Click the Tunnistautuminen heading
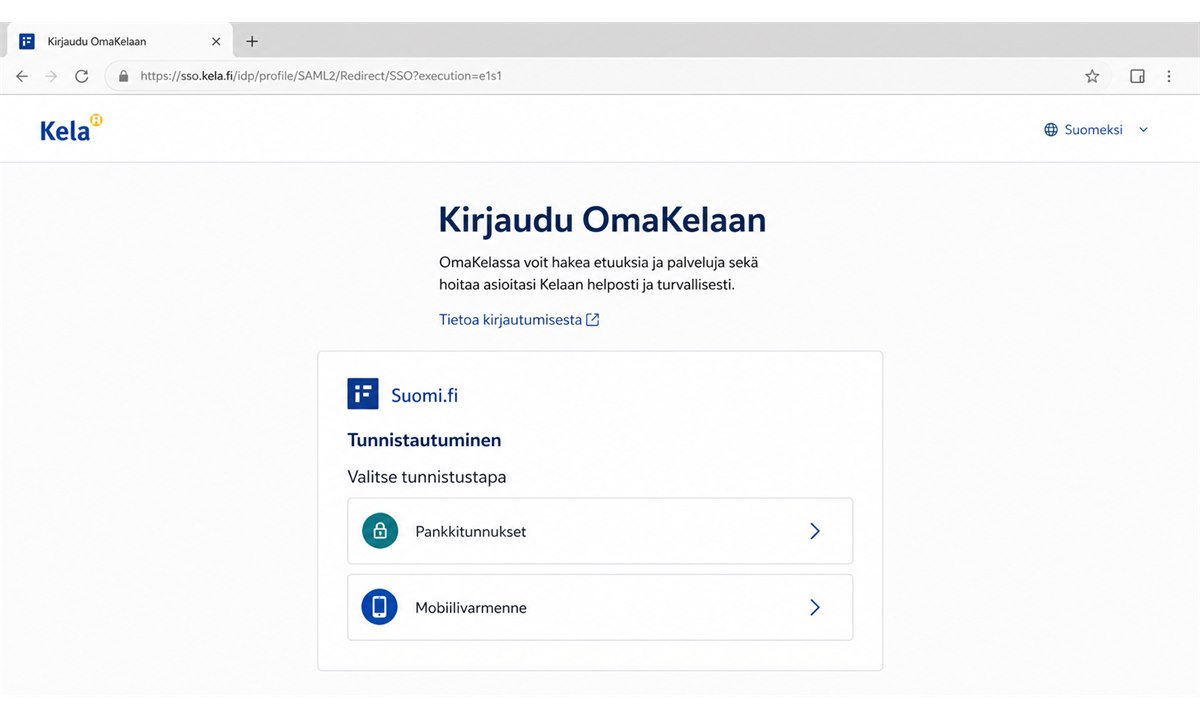The height and width of the screenshot is (720, 1200). coord(424,440)
